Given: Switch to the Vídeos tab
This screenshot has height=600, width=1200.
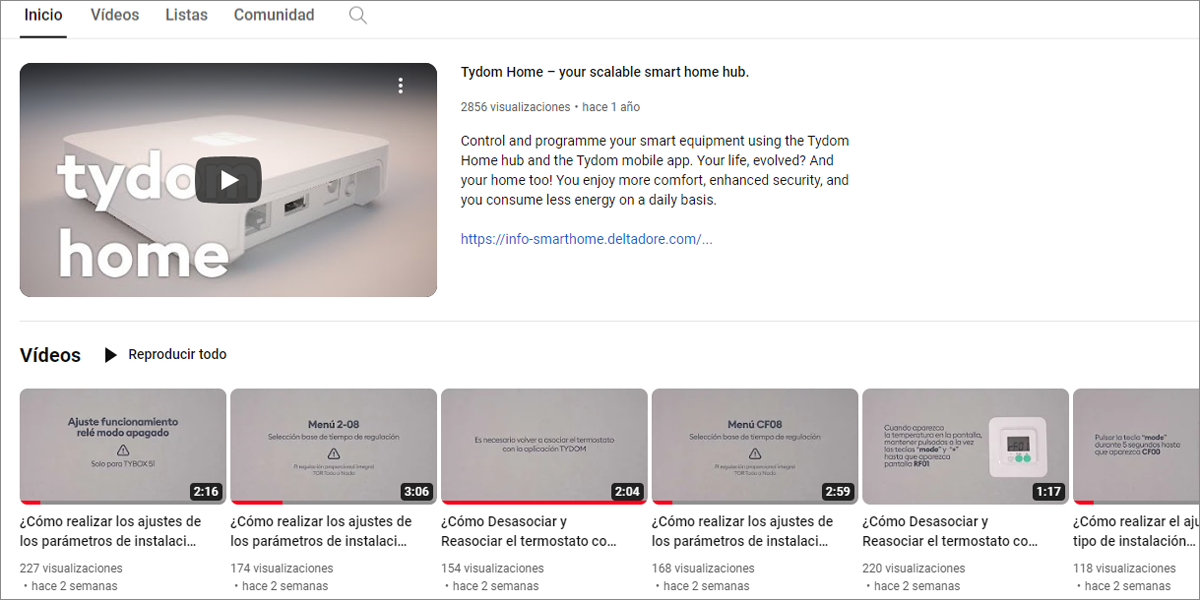Looking at the screenshot, I should [114, 15].
